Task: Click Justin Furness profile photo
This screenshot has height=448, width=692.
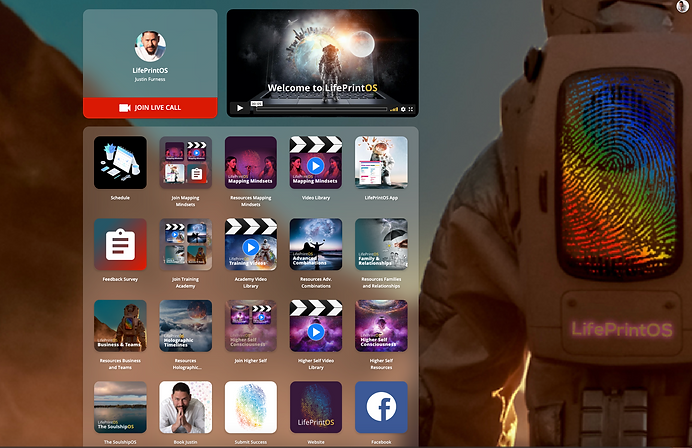Action: tap(150, 46)
